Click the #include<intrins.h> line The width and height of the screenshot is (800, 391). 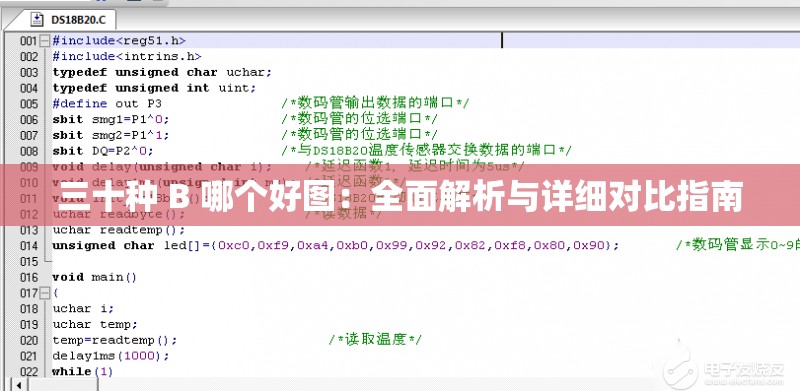(x=127, y=56)
